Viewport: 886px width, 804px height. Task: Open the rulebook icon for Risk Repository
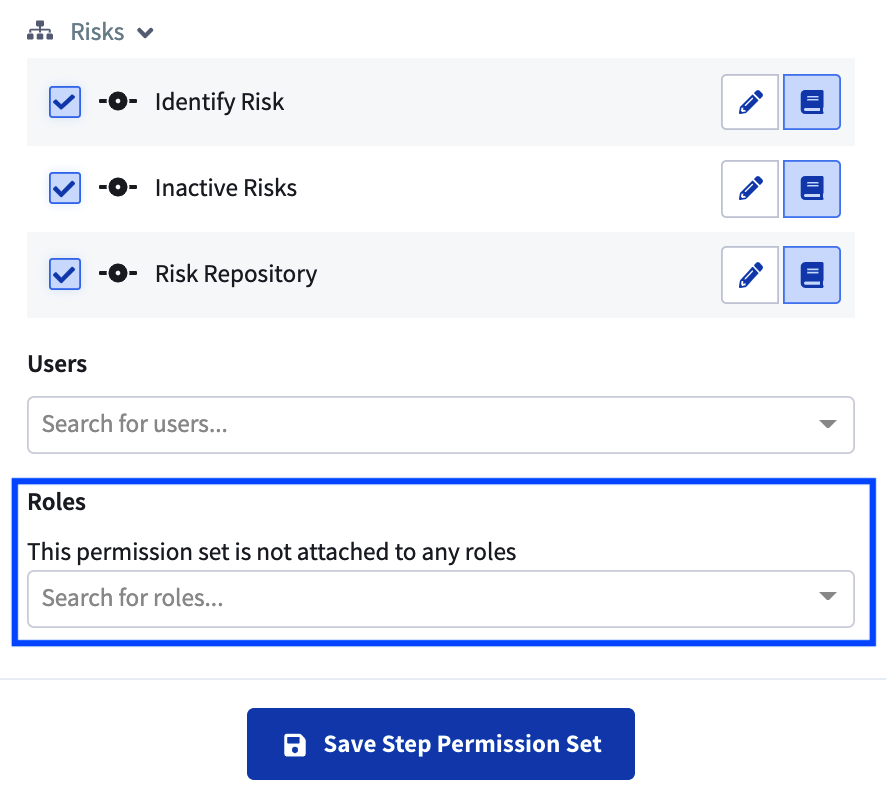(812, 274)
